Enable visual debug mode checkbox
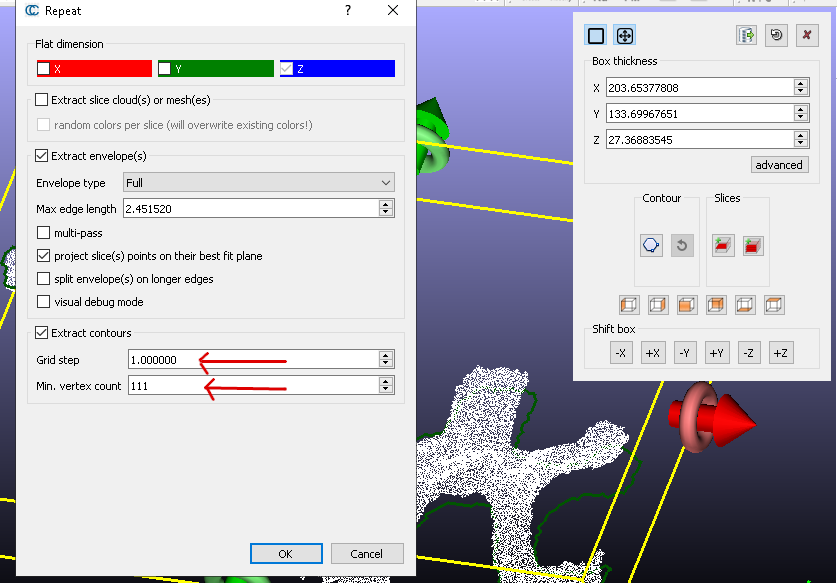Screen dimensions: 837x583 (44, 302)
